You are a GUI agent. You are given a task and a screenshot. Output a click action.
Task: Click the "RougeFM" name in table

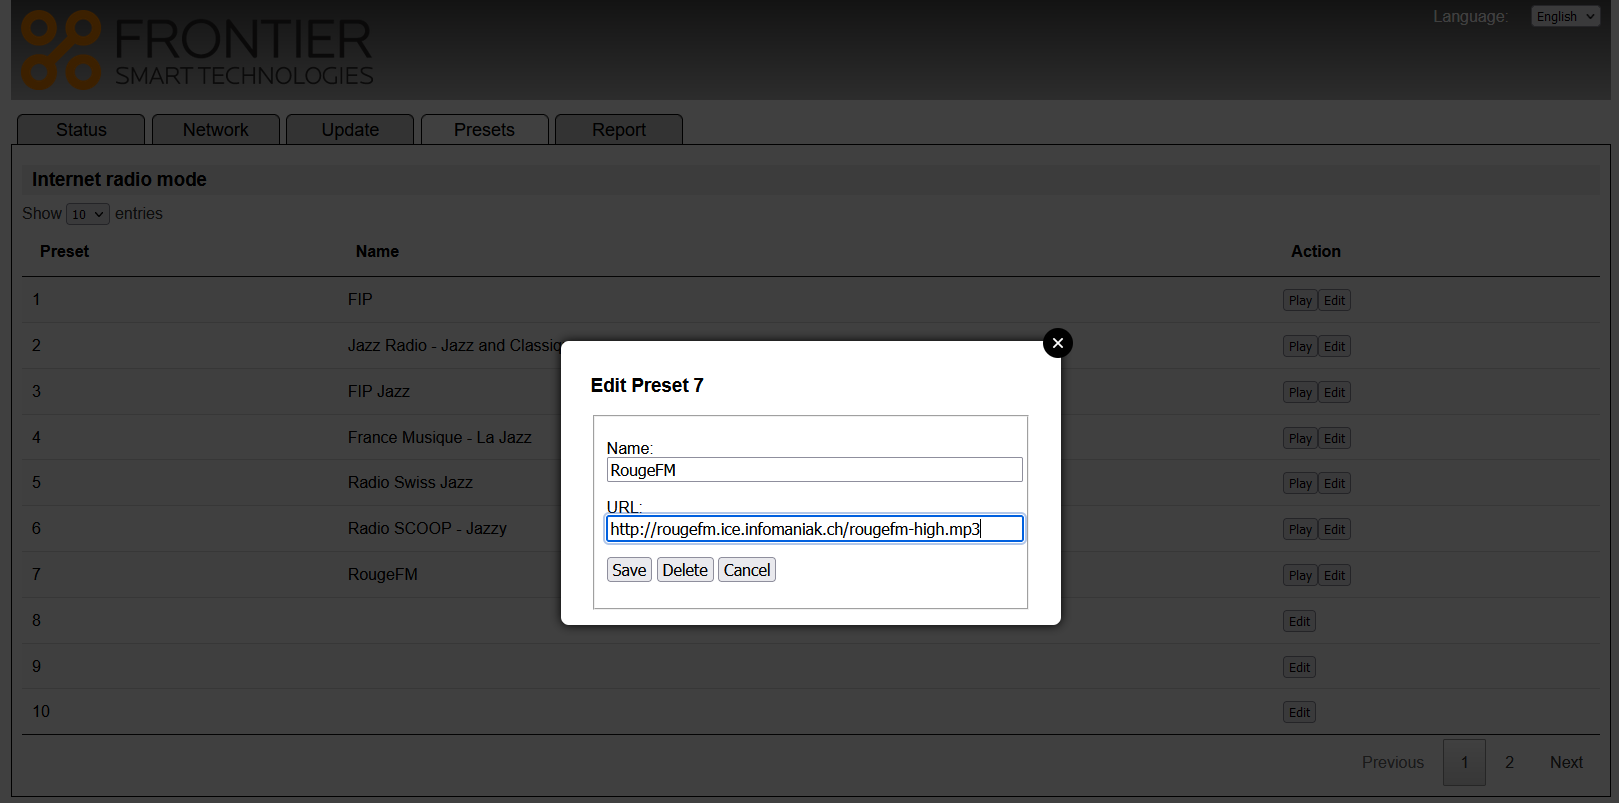click(x=383, y=575)
